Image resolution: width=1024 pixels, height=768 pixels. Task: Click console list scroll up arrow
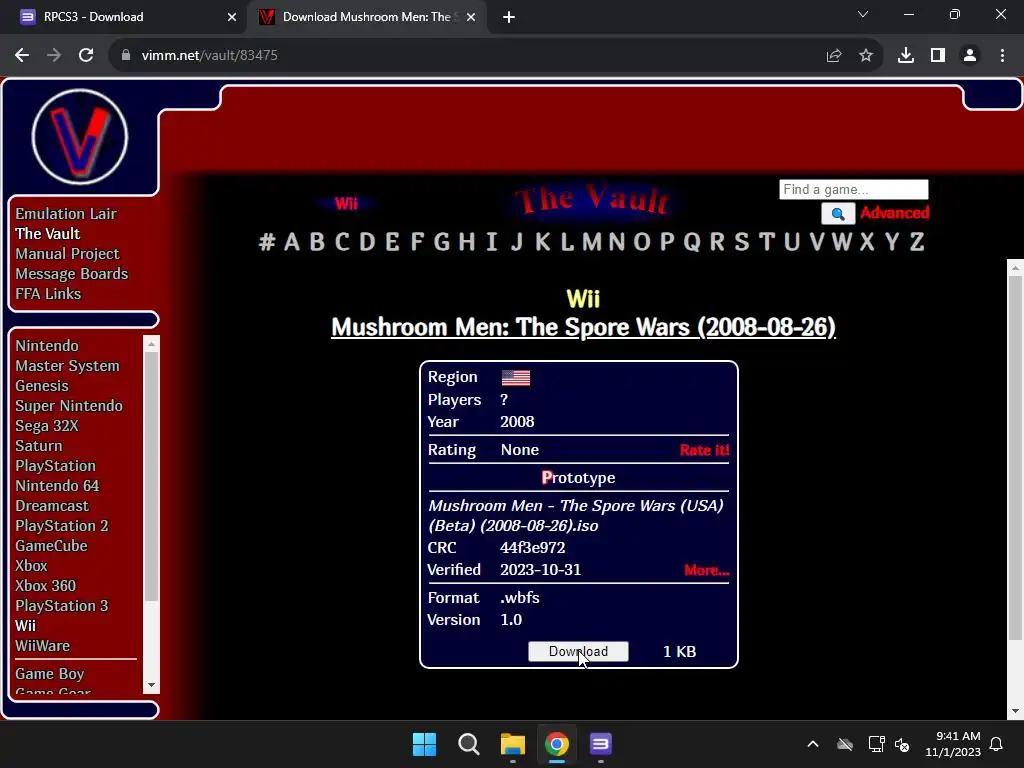[152, 344]
